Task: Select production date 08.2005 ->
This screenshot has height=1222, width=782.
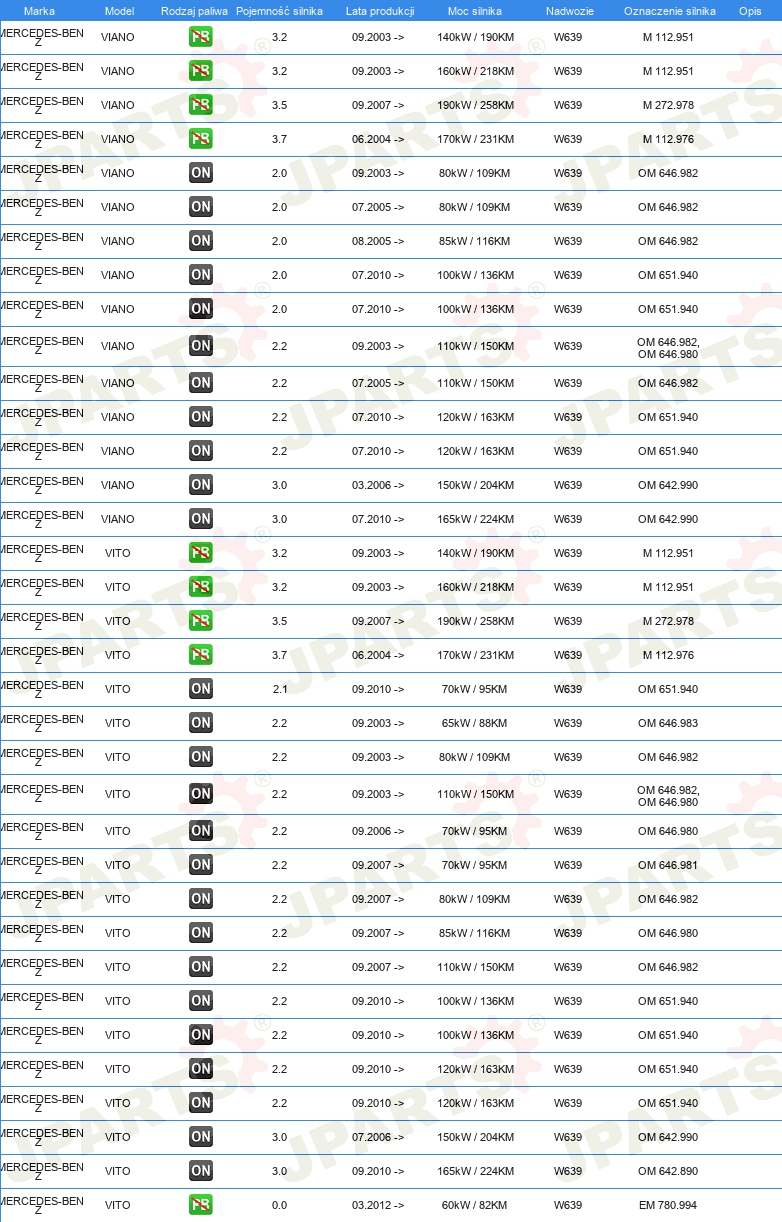Action: pos(378,241)
